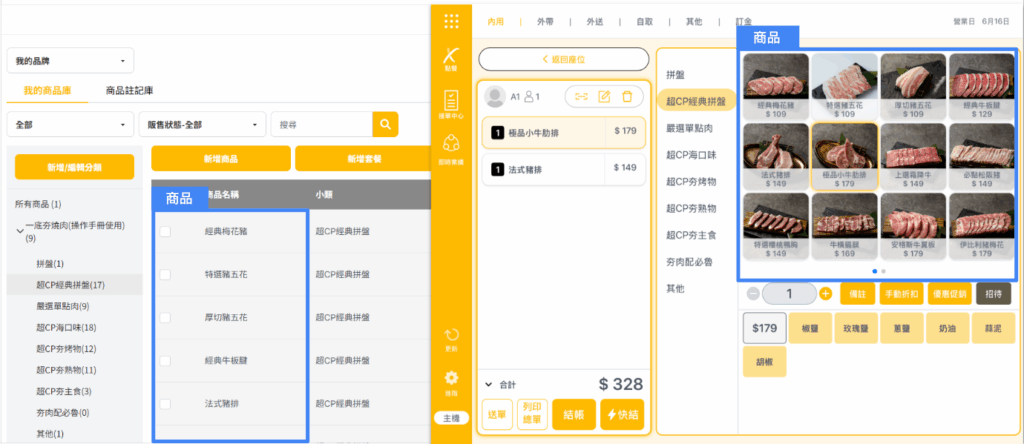Image resolution: width=1024 pixels, height=444 pixels.
Task: Open the nine-dot grid menu icon
Action: [x=452, y=21]
